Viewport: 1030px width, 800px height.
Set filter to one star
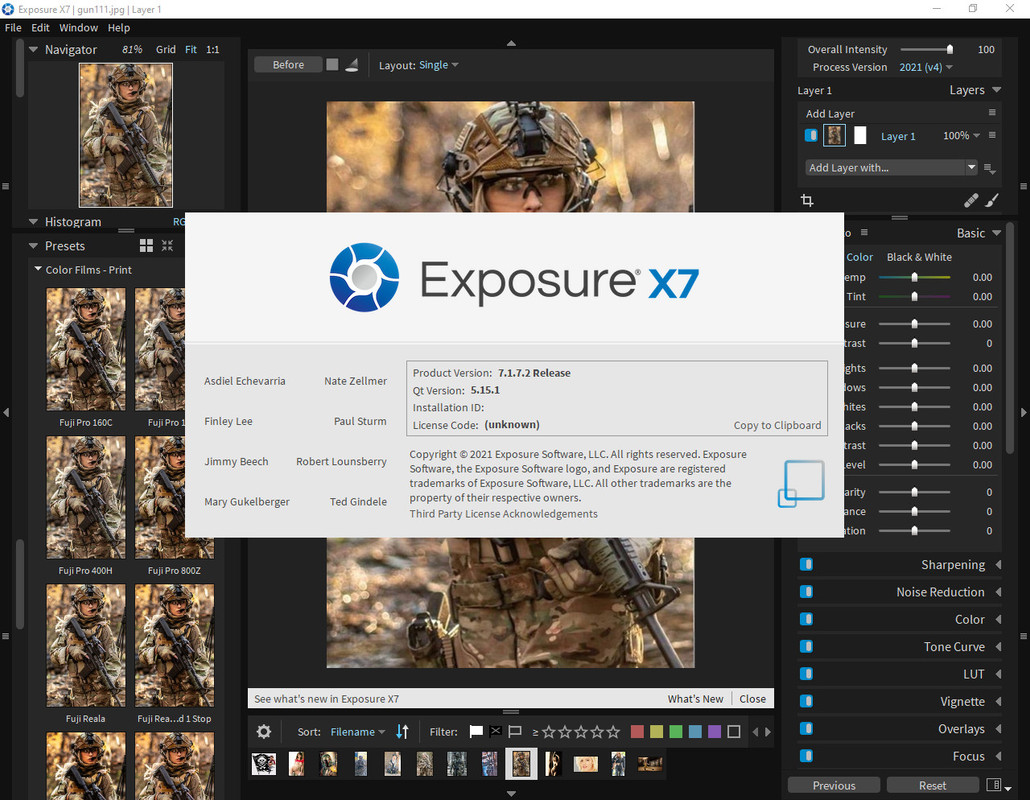click(x=549, y=732)
